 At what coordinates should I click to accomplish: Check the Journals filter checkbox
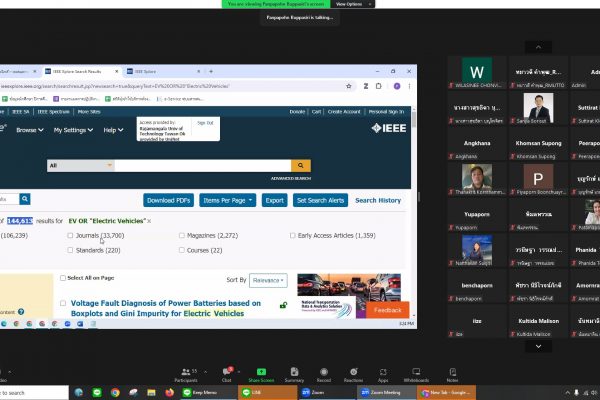(70, 235)
